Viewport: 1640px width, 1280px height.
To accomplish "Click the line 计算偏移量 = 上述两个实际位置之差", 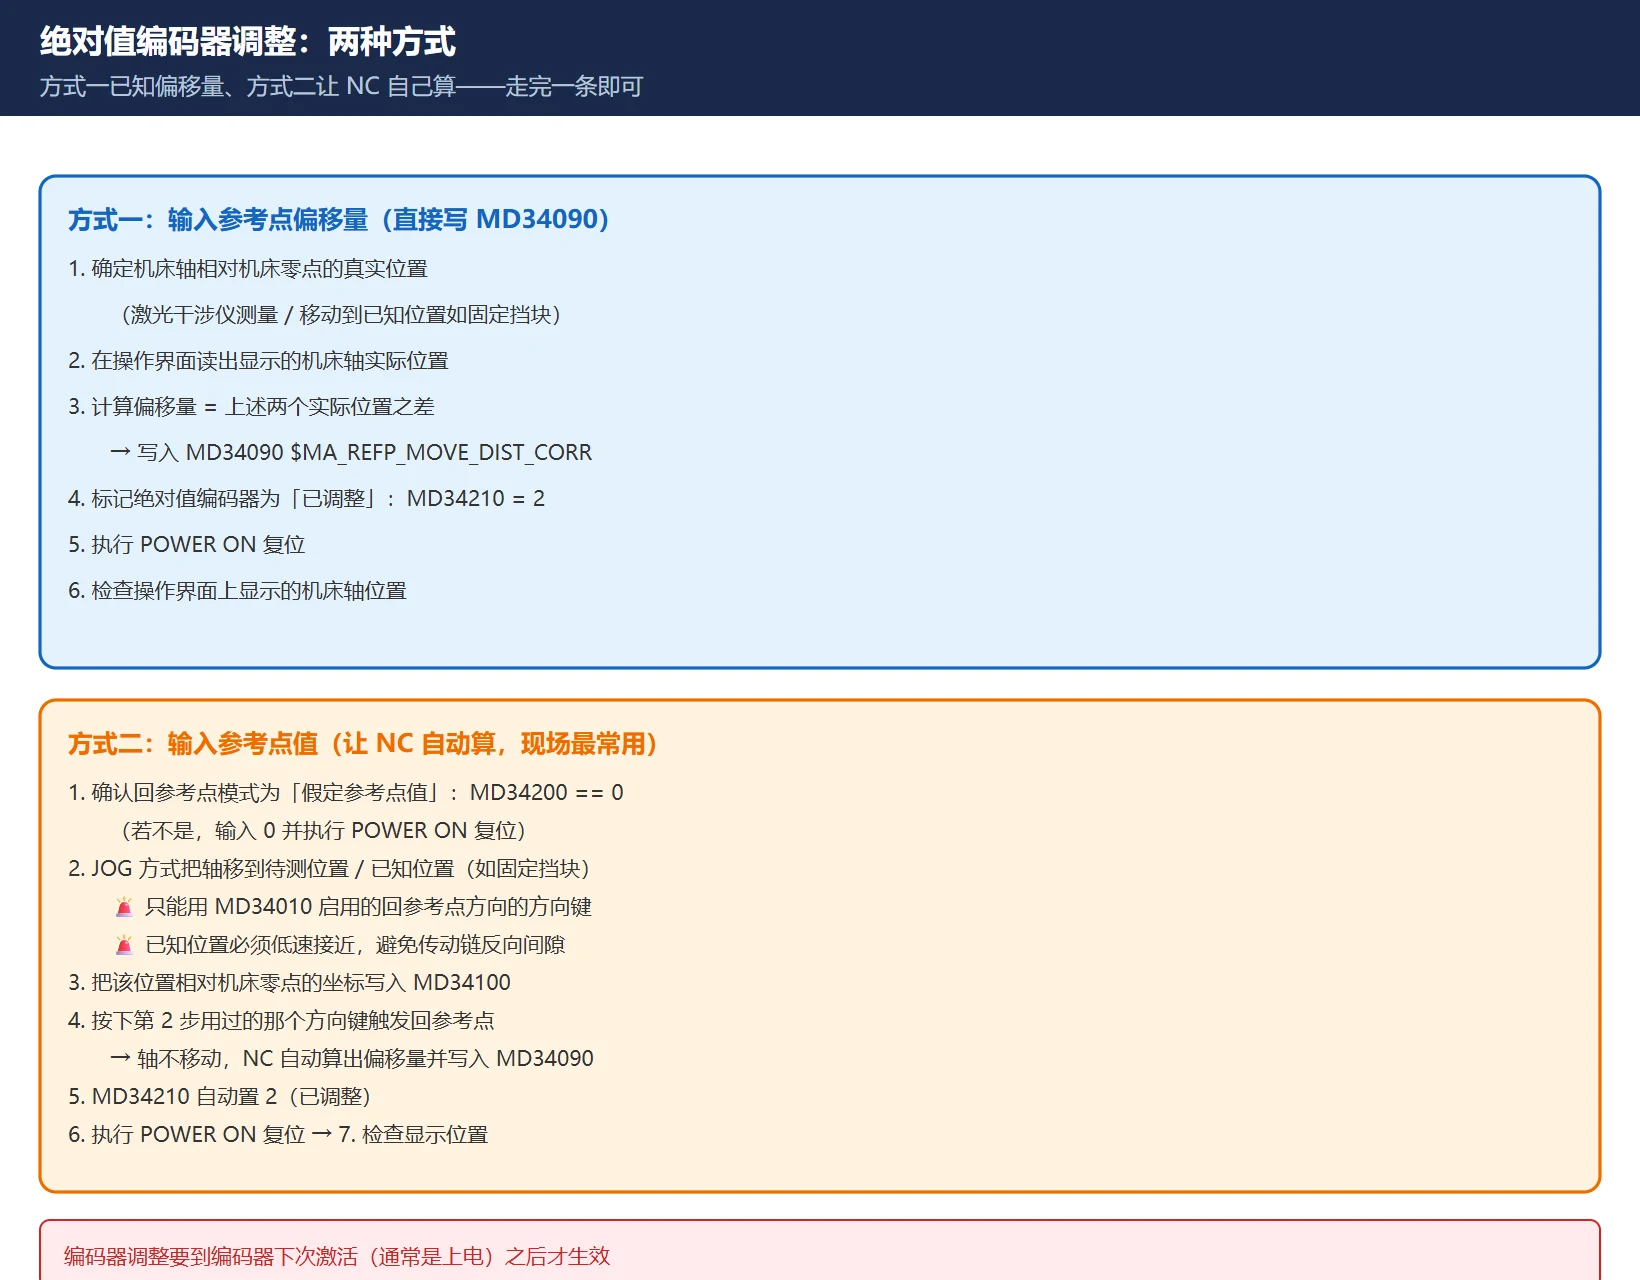I will pos(251,407).
